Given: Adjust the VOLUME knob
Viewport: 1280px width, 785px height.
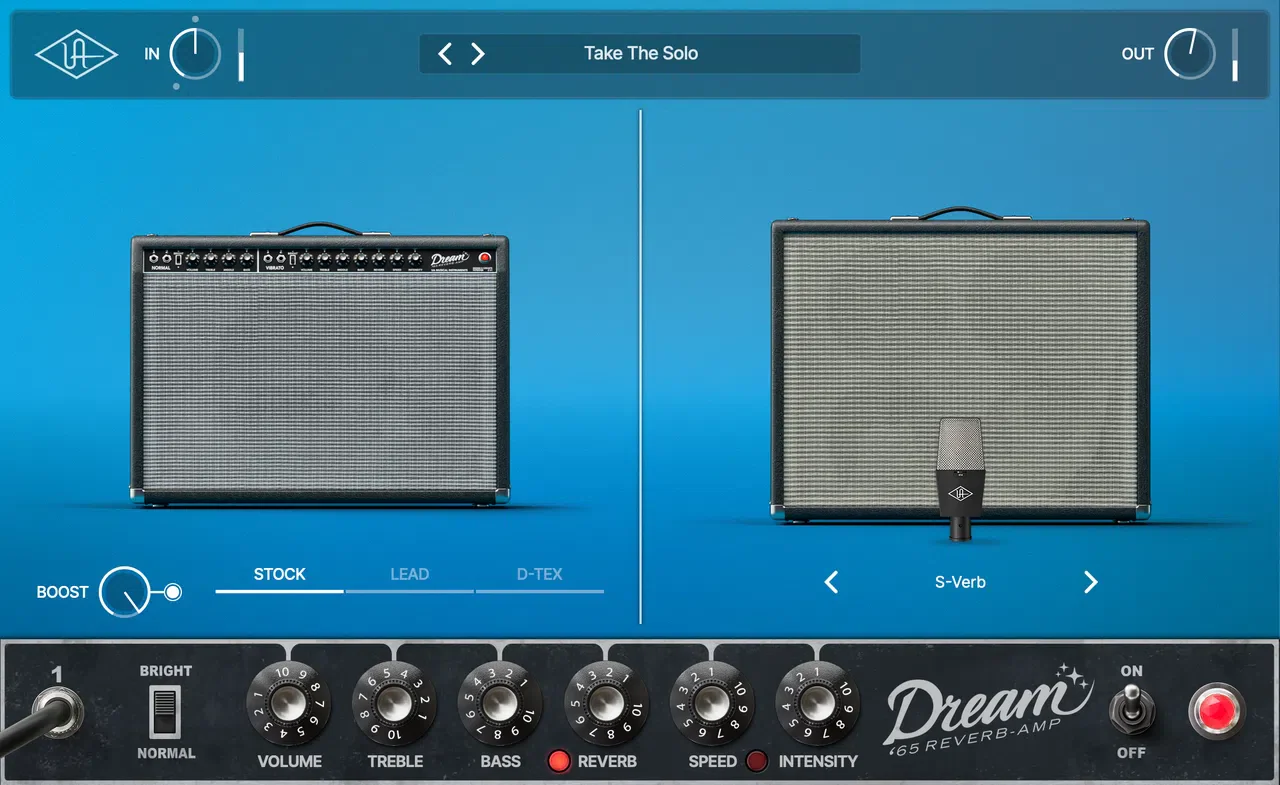Looking at the screenshot, I should 289,706.
